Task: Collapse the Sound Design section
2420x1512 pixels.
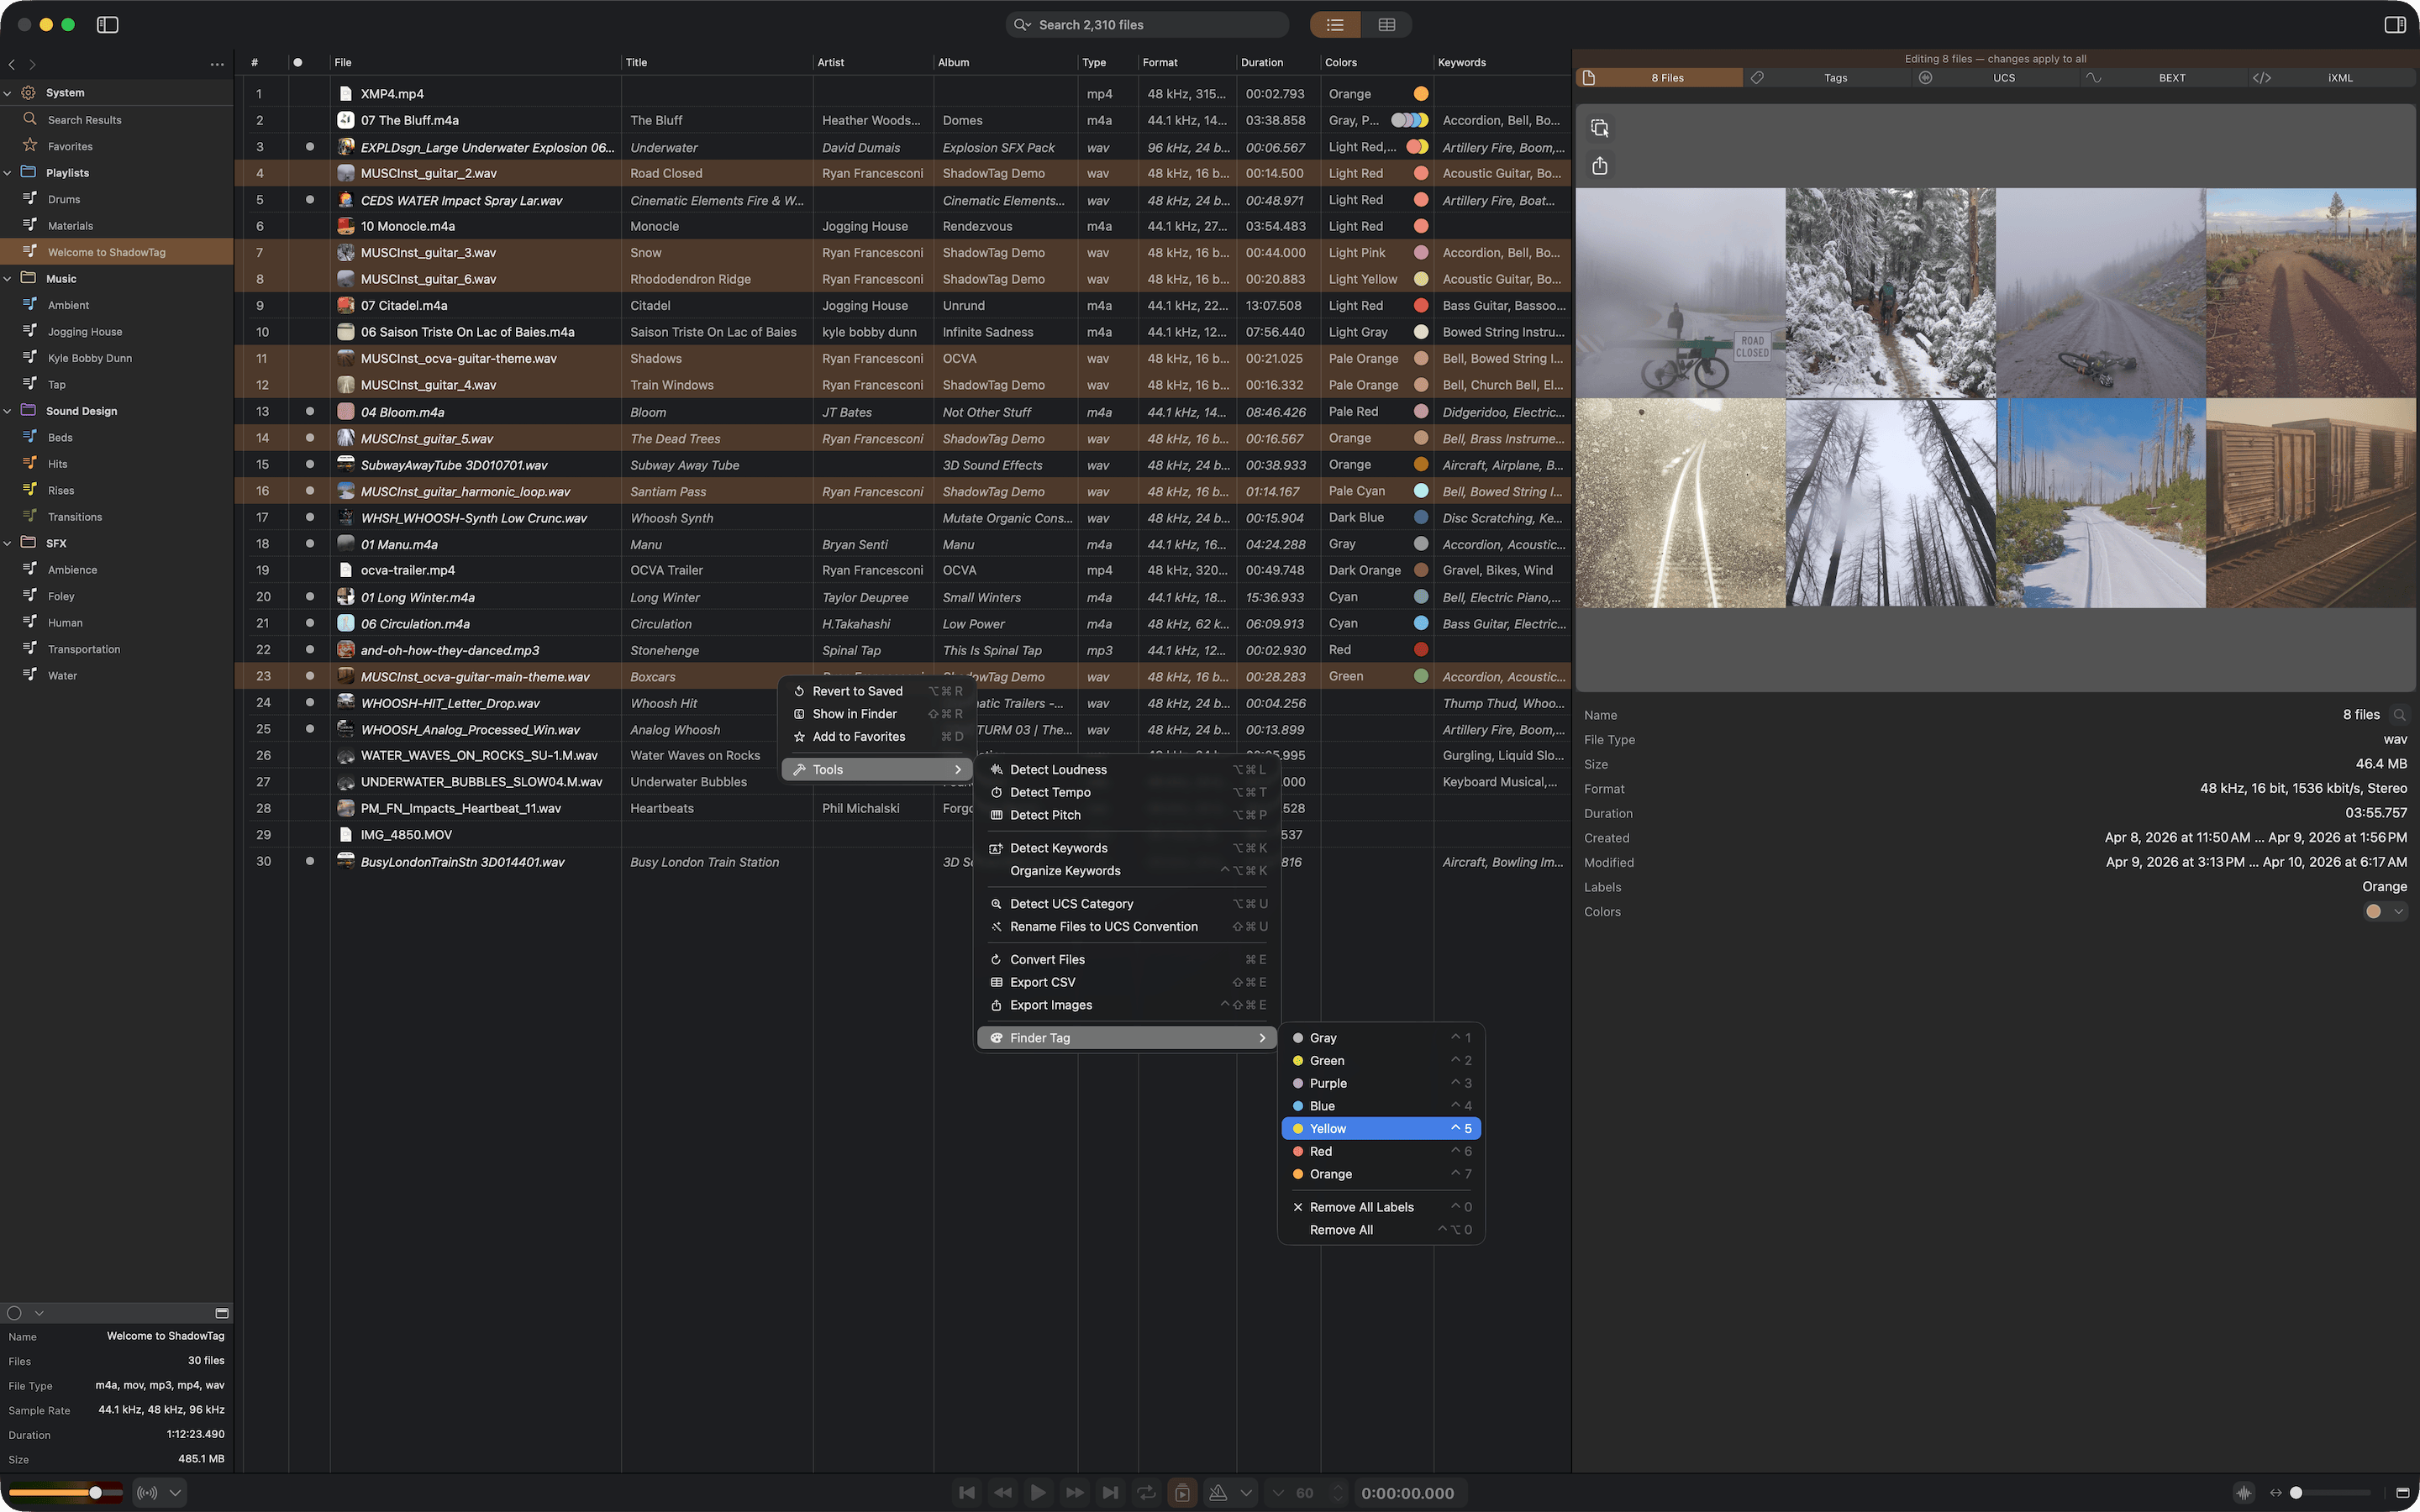Action: (8, 410)
